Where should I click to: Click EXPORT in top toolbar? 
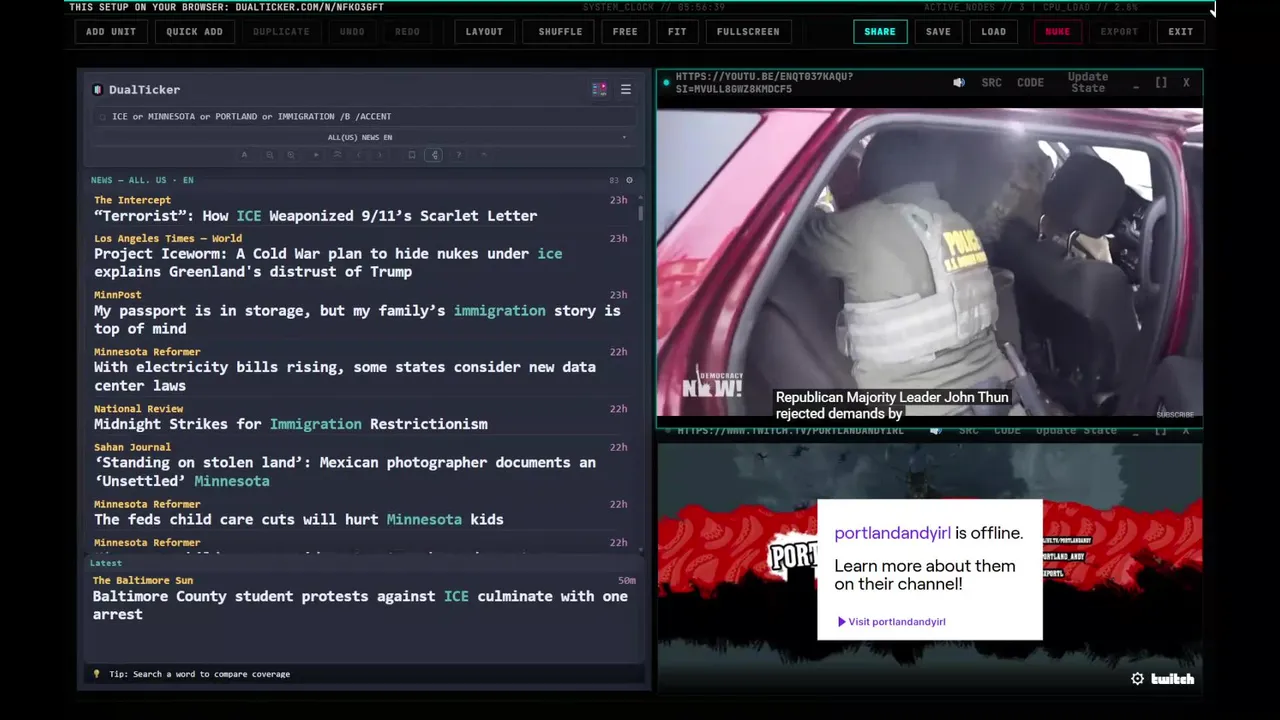1119,31
